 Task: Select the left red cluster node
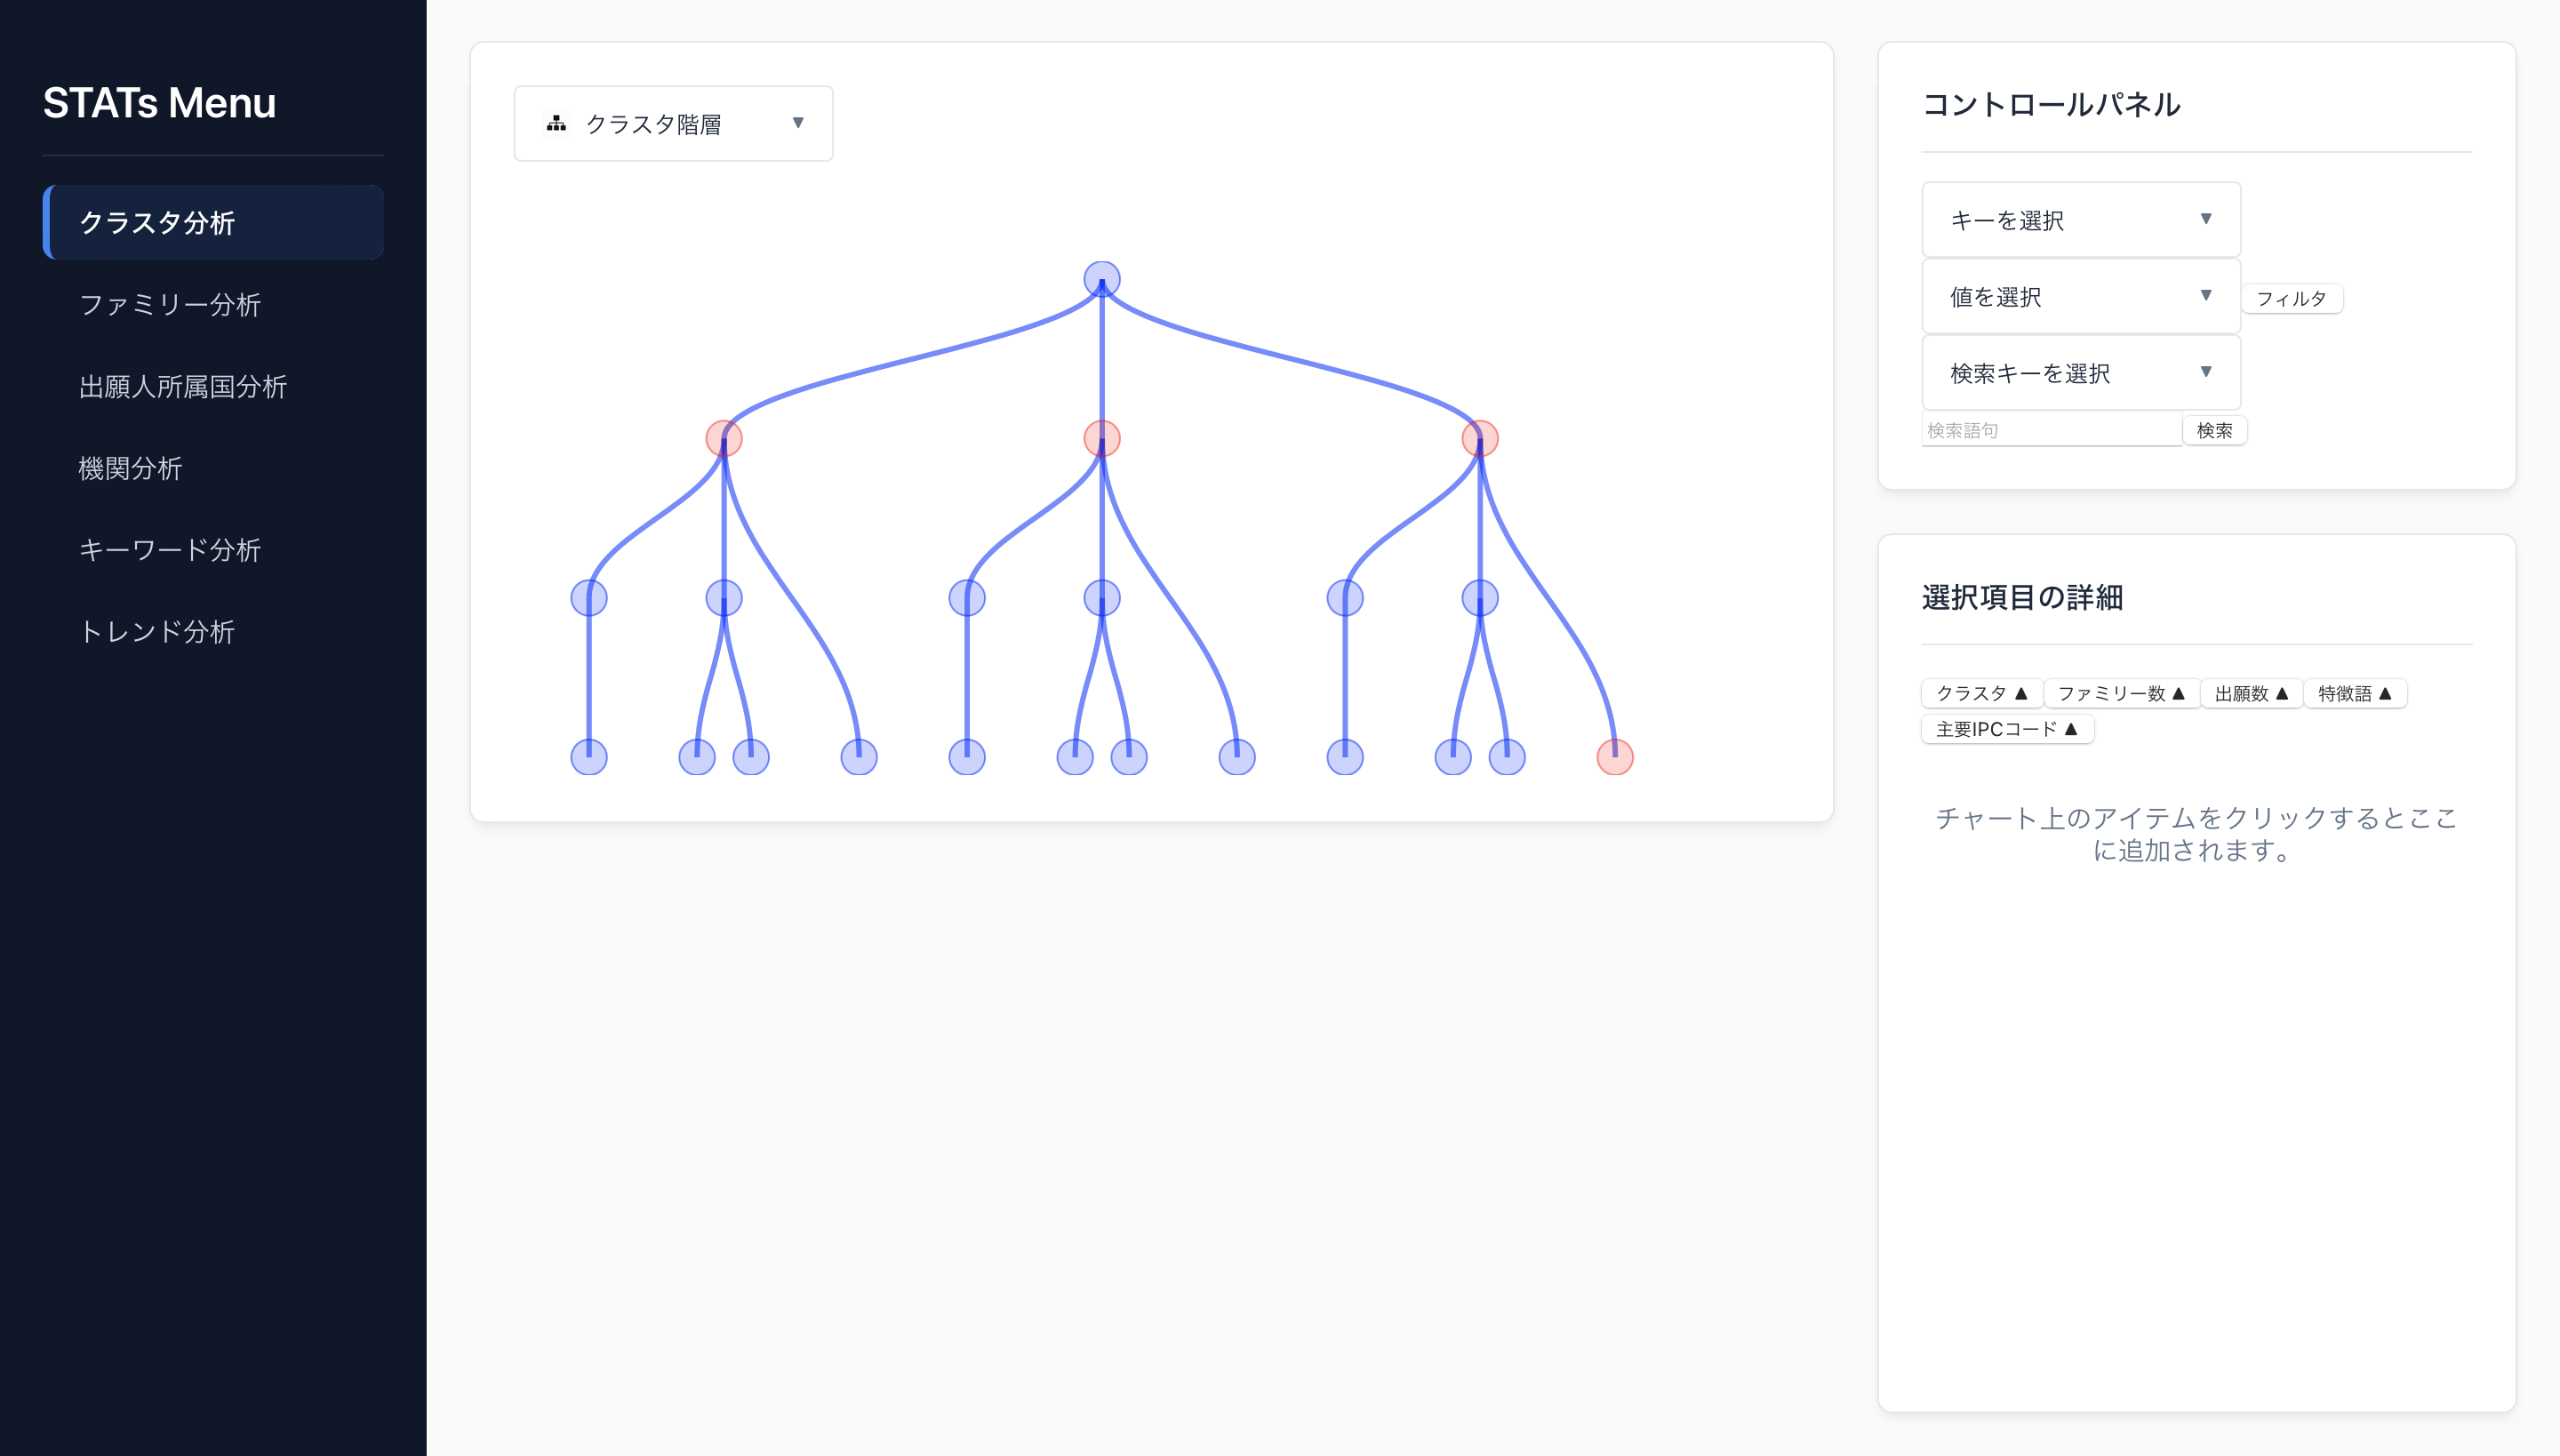pos(723,438)
